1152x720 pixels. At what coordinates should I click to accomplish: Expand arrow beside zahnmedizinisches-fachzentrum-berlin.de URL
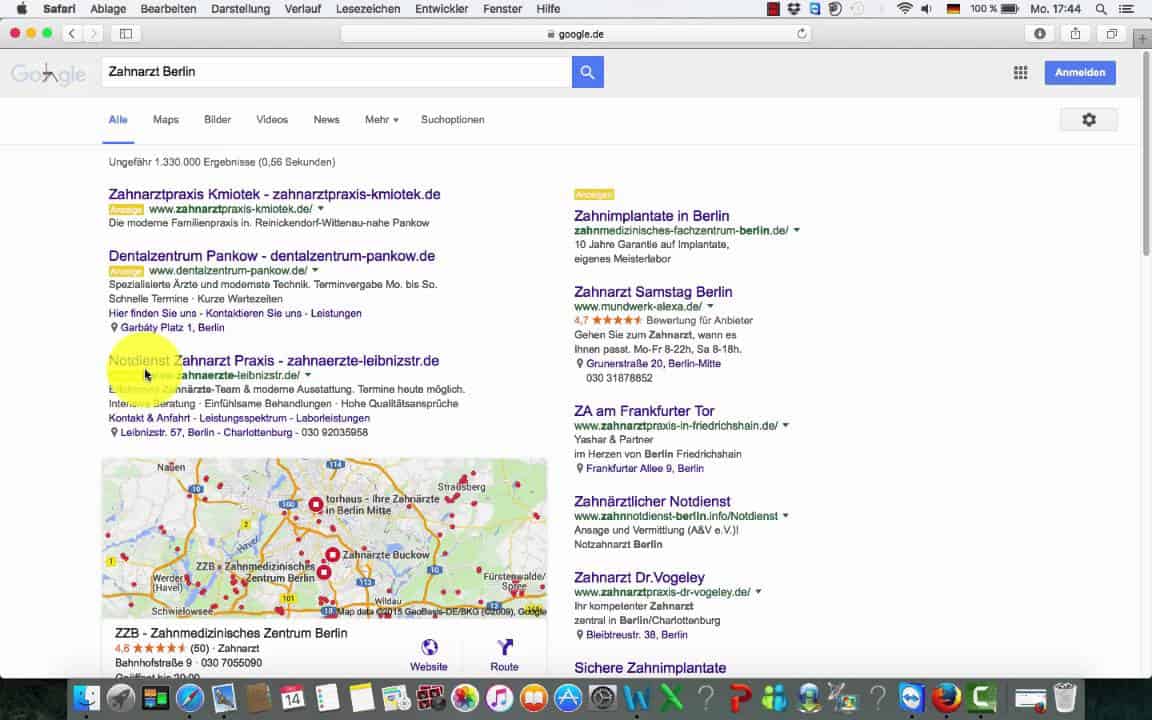[796, 231]
